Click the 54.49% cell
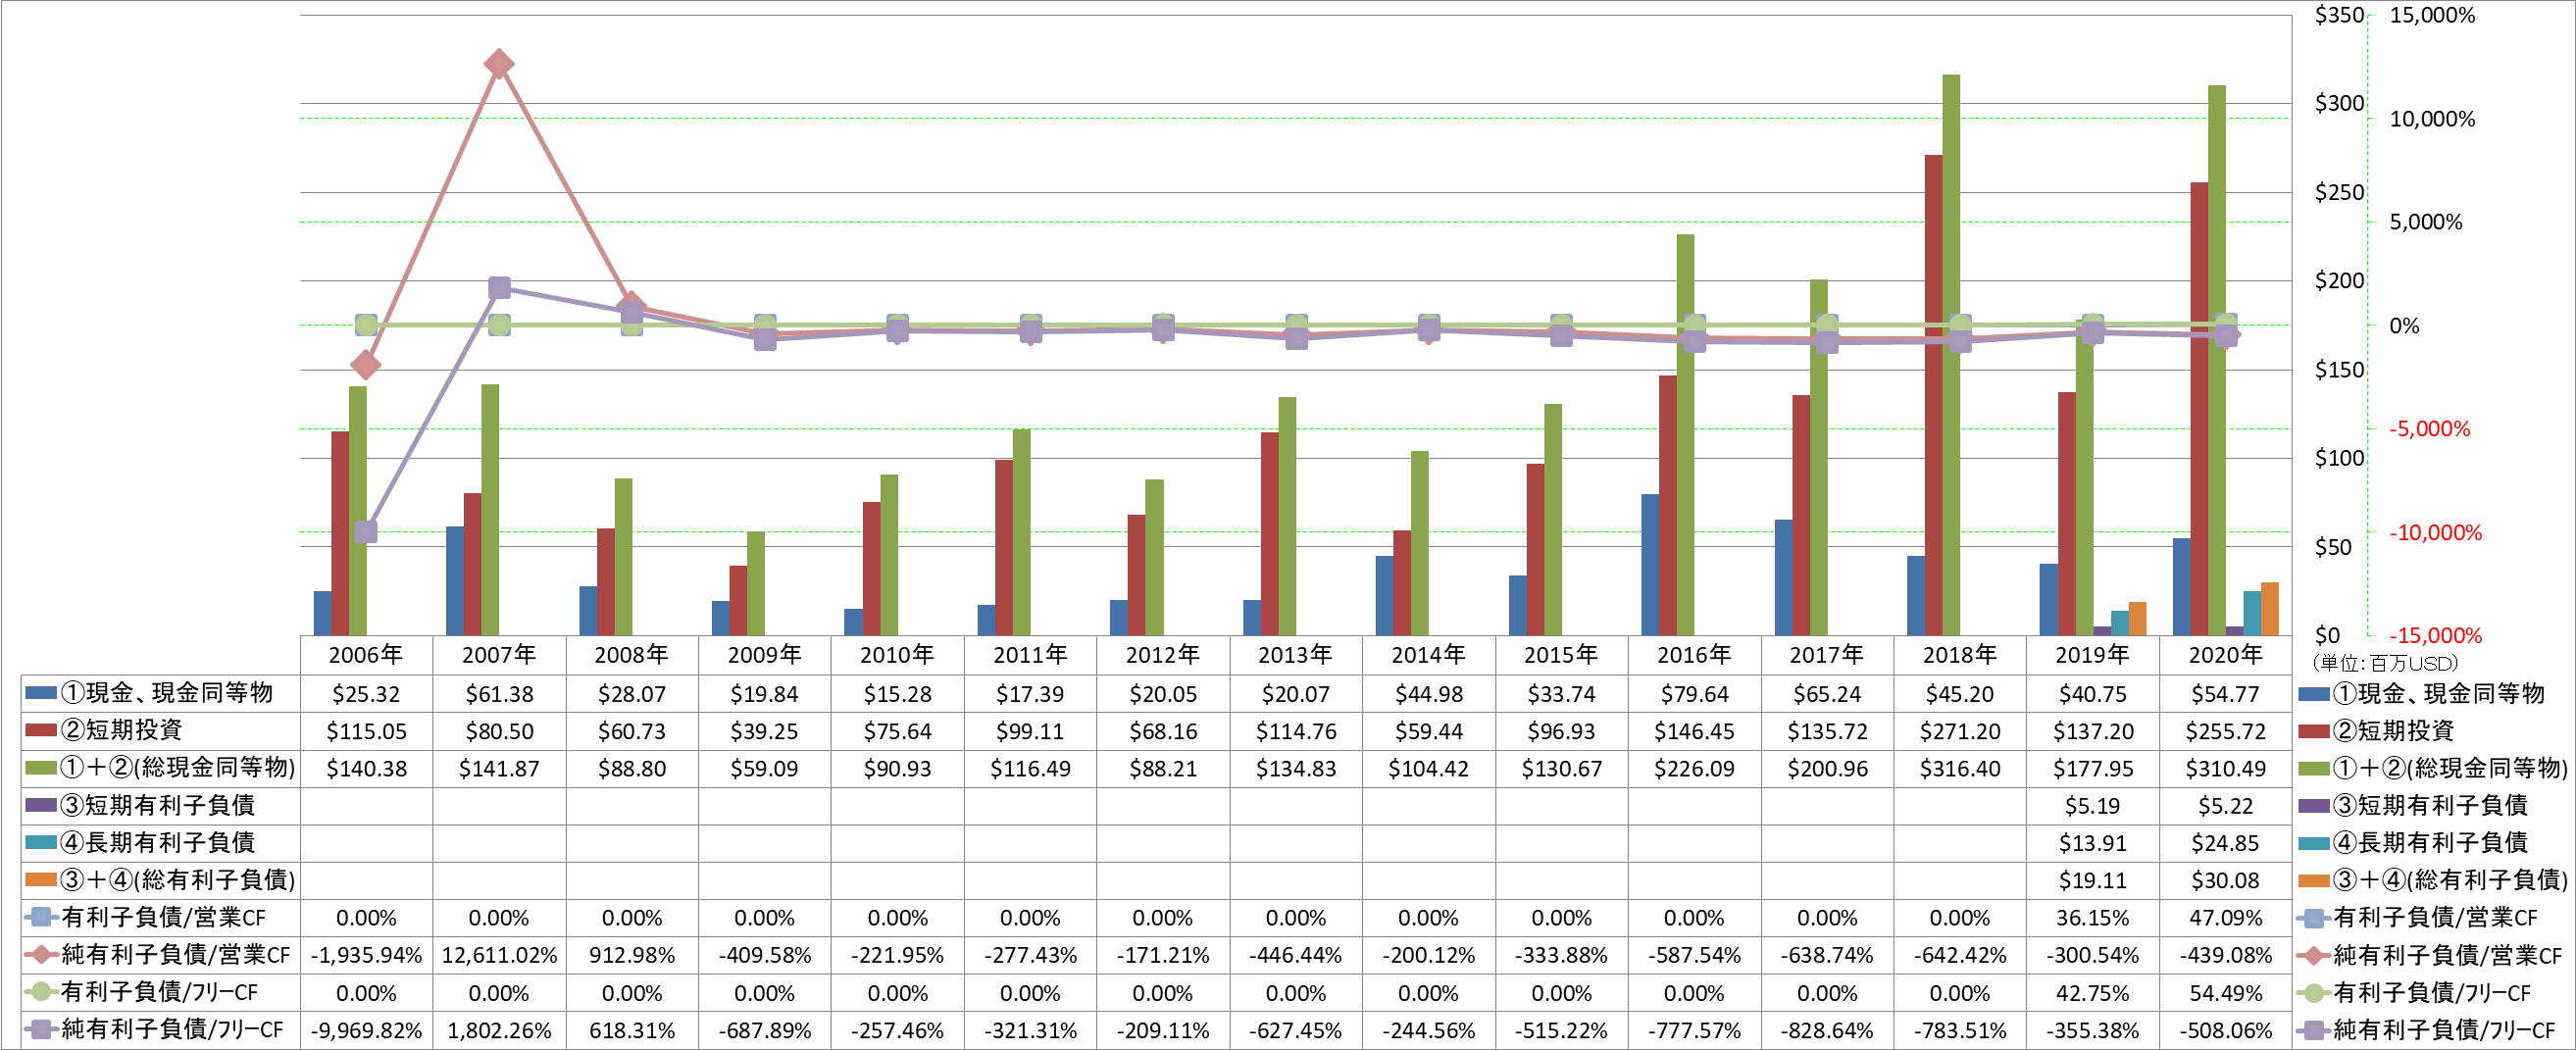2576x1050 pixels. point(2225,994)
